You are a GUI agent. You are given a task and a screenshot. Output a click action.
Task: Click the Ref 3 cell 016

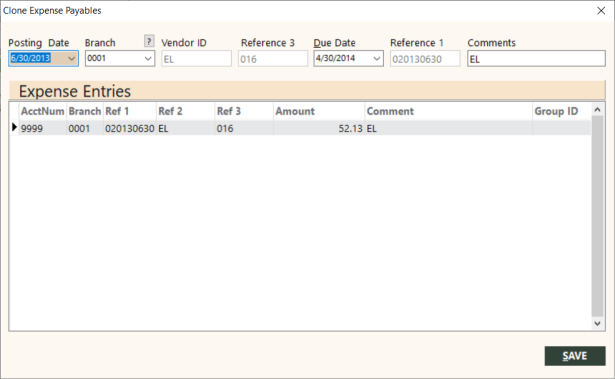(244, 128)
